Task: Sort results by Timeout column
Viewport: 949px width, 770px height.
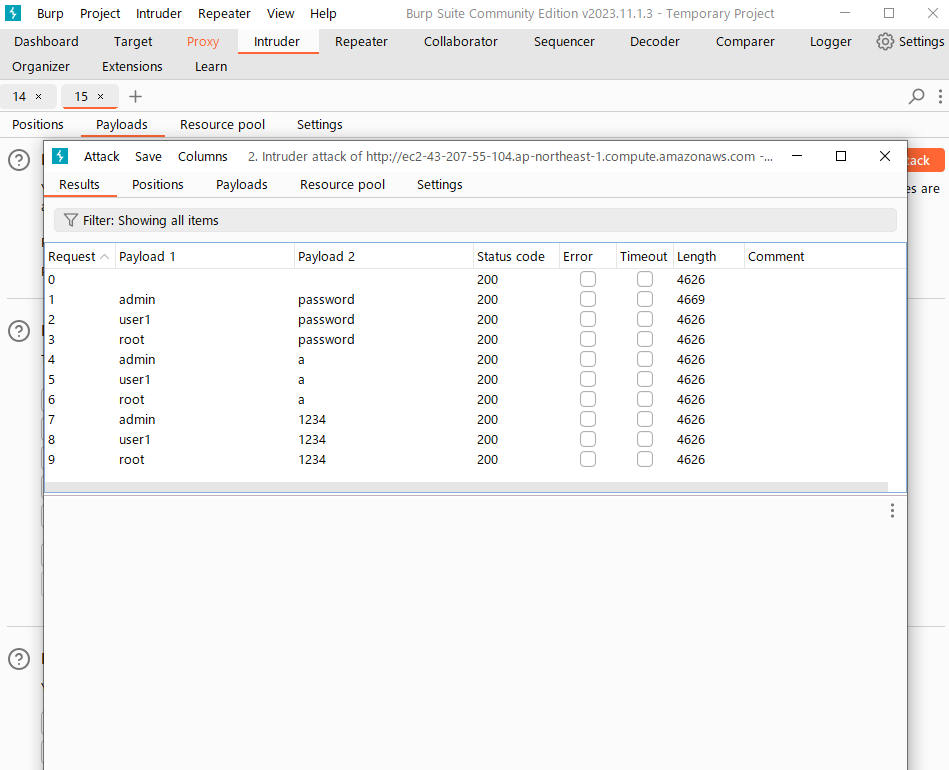Action: click(645, 257)
